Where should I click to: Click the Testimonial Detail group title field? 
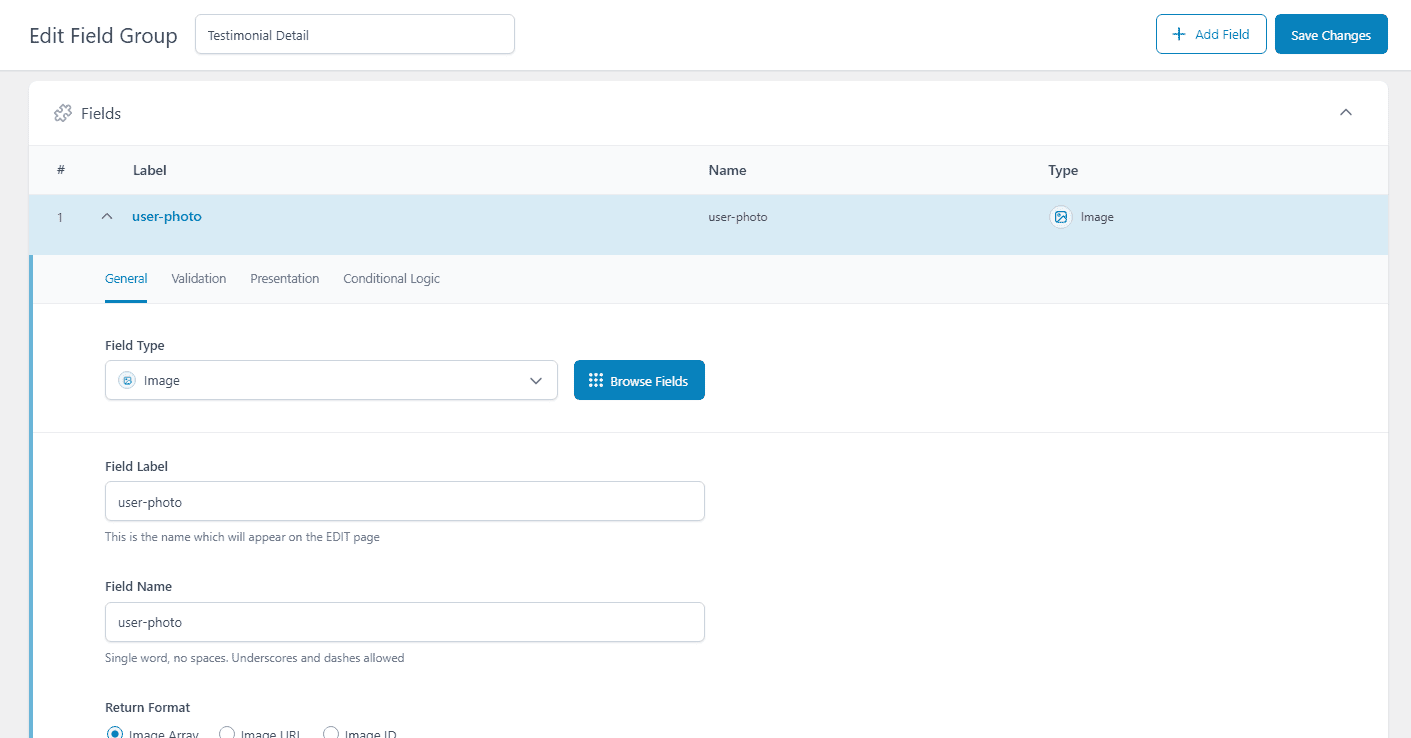click(354, 35)
